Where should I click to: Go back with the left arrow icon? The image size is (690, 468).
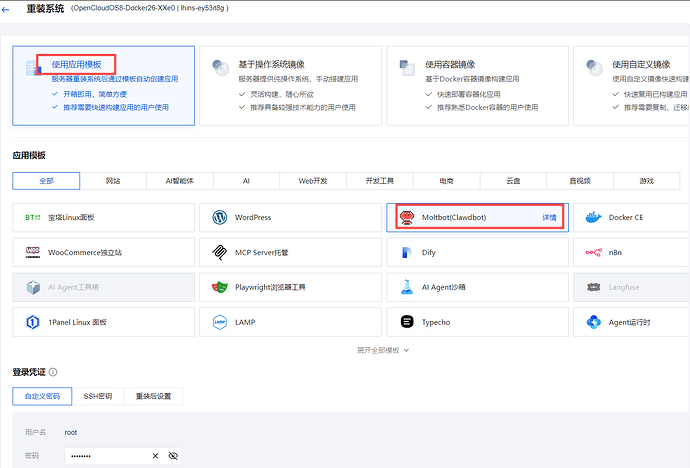click(x=5, y=9)
